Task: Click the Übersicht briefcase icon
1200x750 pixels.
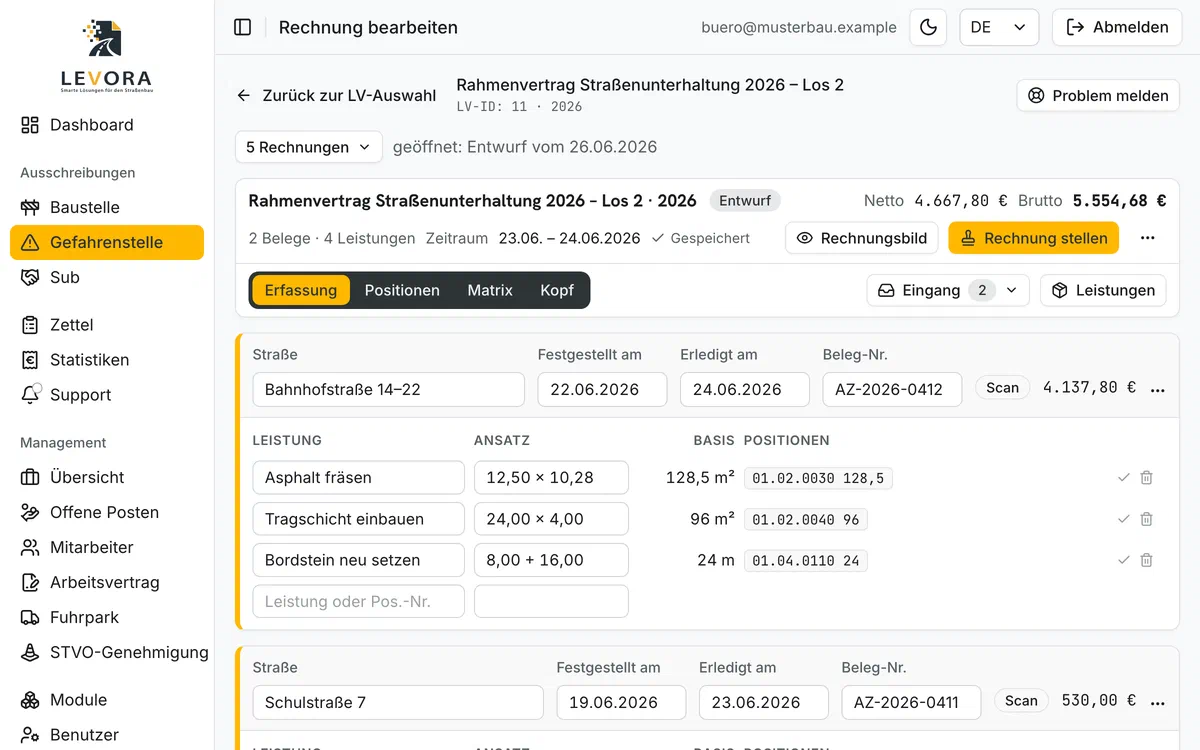Action: [x=30, y=477]
